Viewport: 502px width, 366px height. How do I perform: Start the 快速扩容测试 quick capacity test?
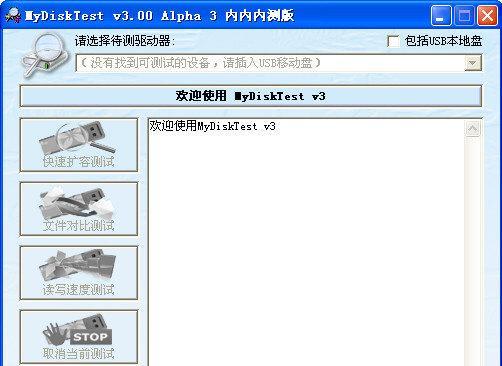pyautogui.click(x=79, y=145)
